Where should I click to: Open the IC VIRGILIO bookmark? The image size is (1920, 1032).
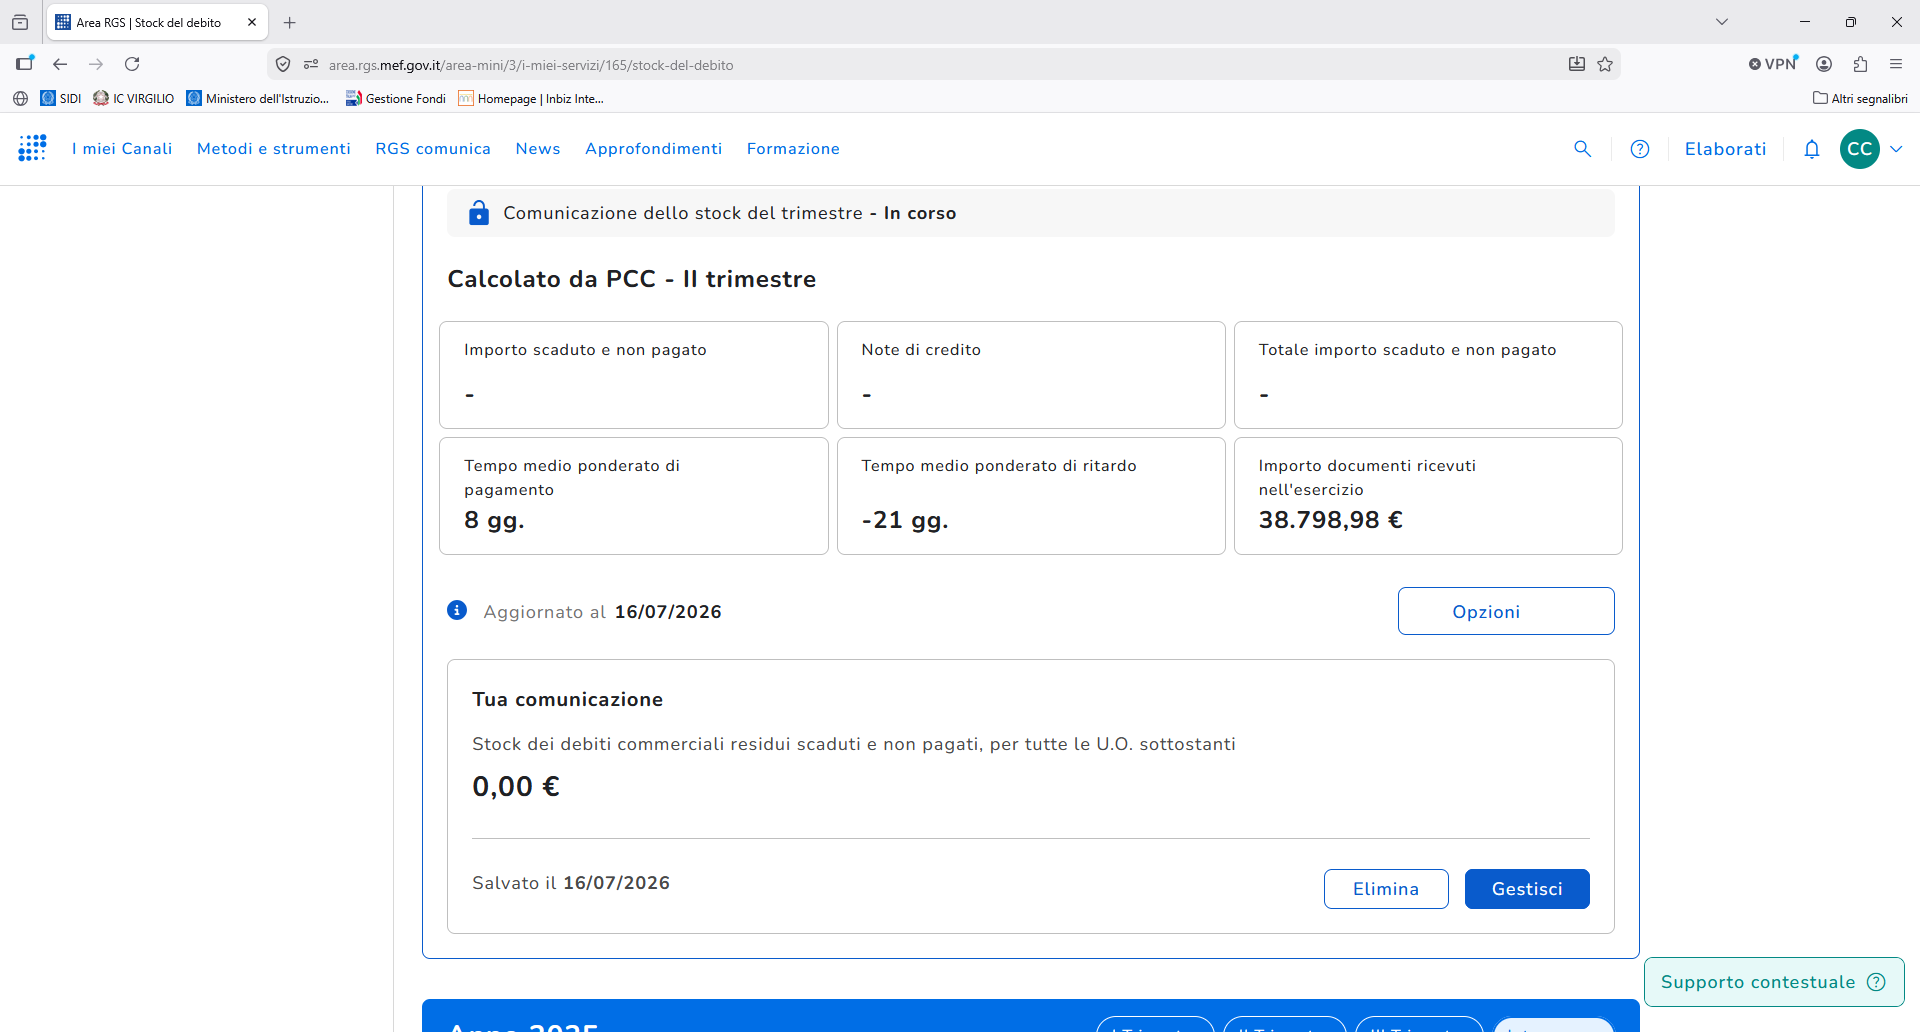point(134,98)
